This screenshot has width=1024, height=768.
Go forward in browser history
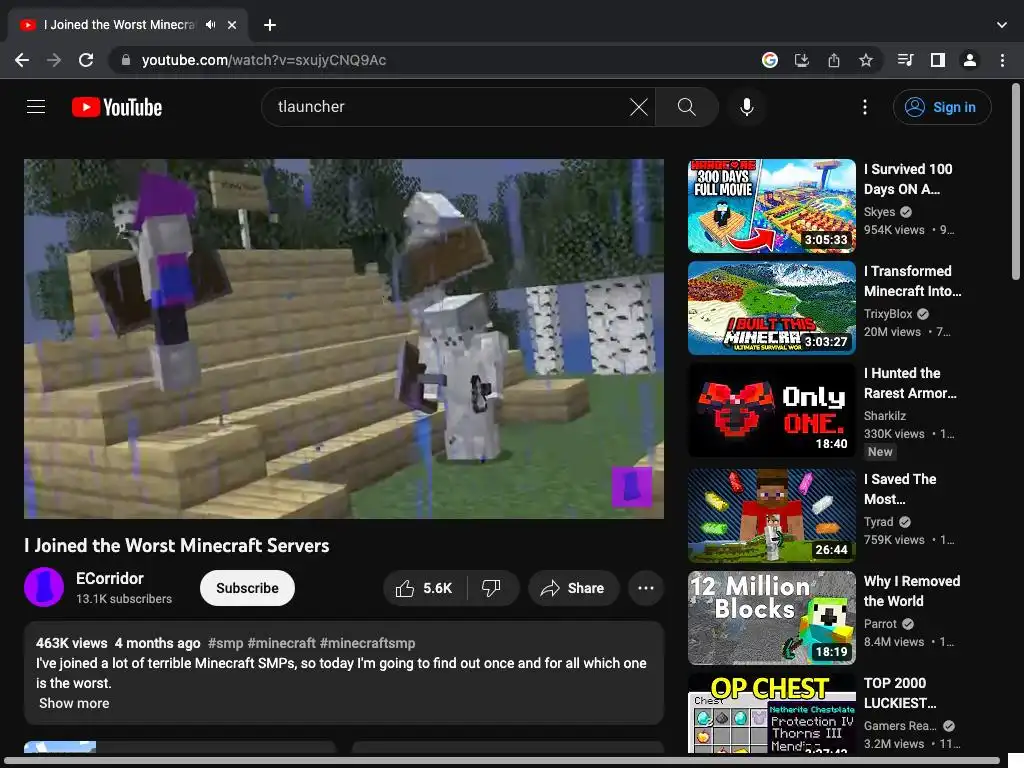tap(54, 60)
